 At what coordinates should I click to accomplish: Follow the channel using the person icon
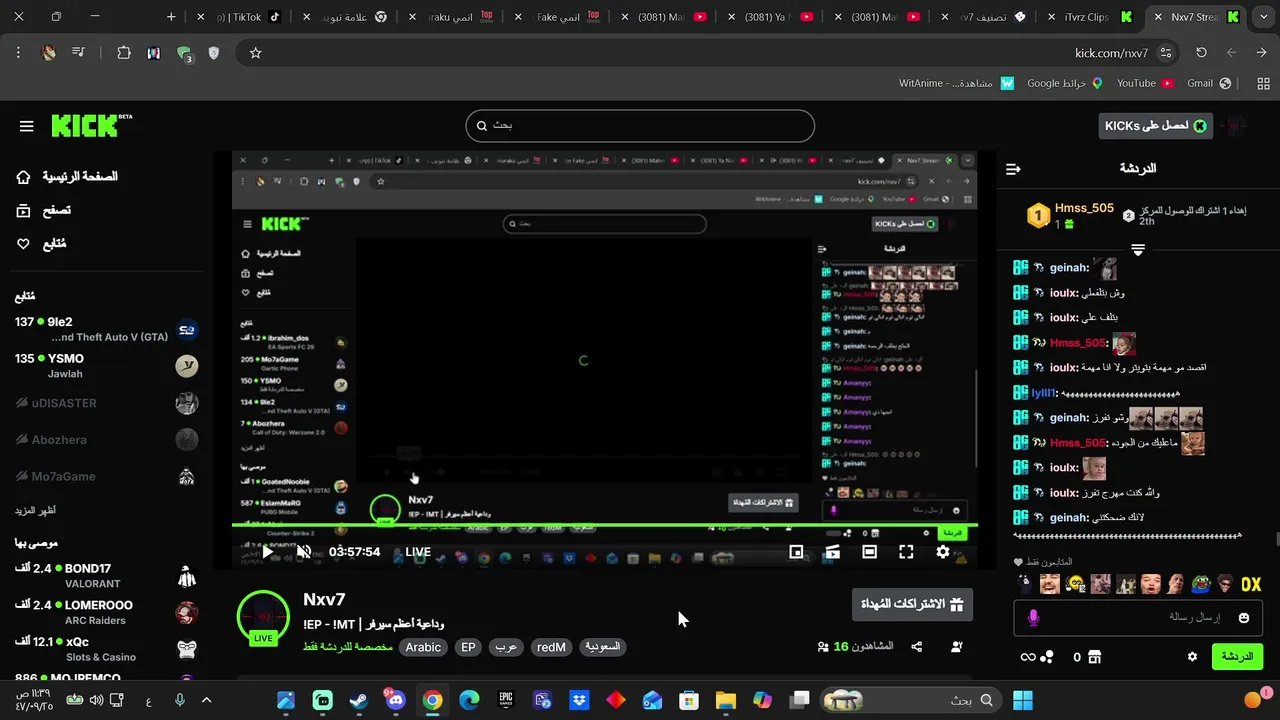(956, 647)
